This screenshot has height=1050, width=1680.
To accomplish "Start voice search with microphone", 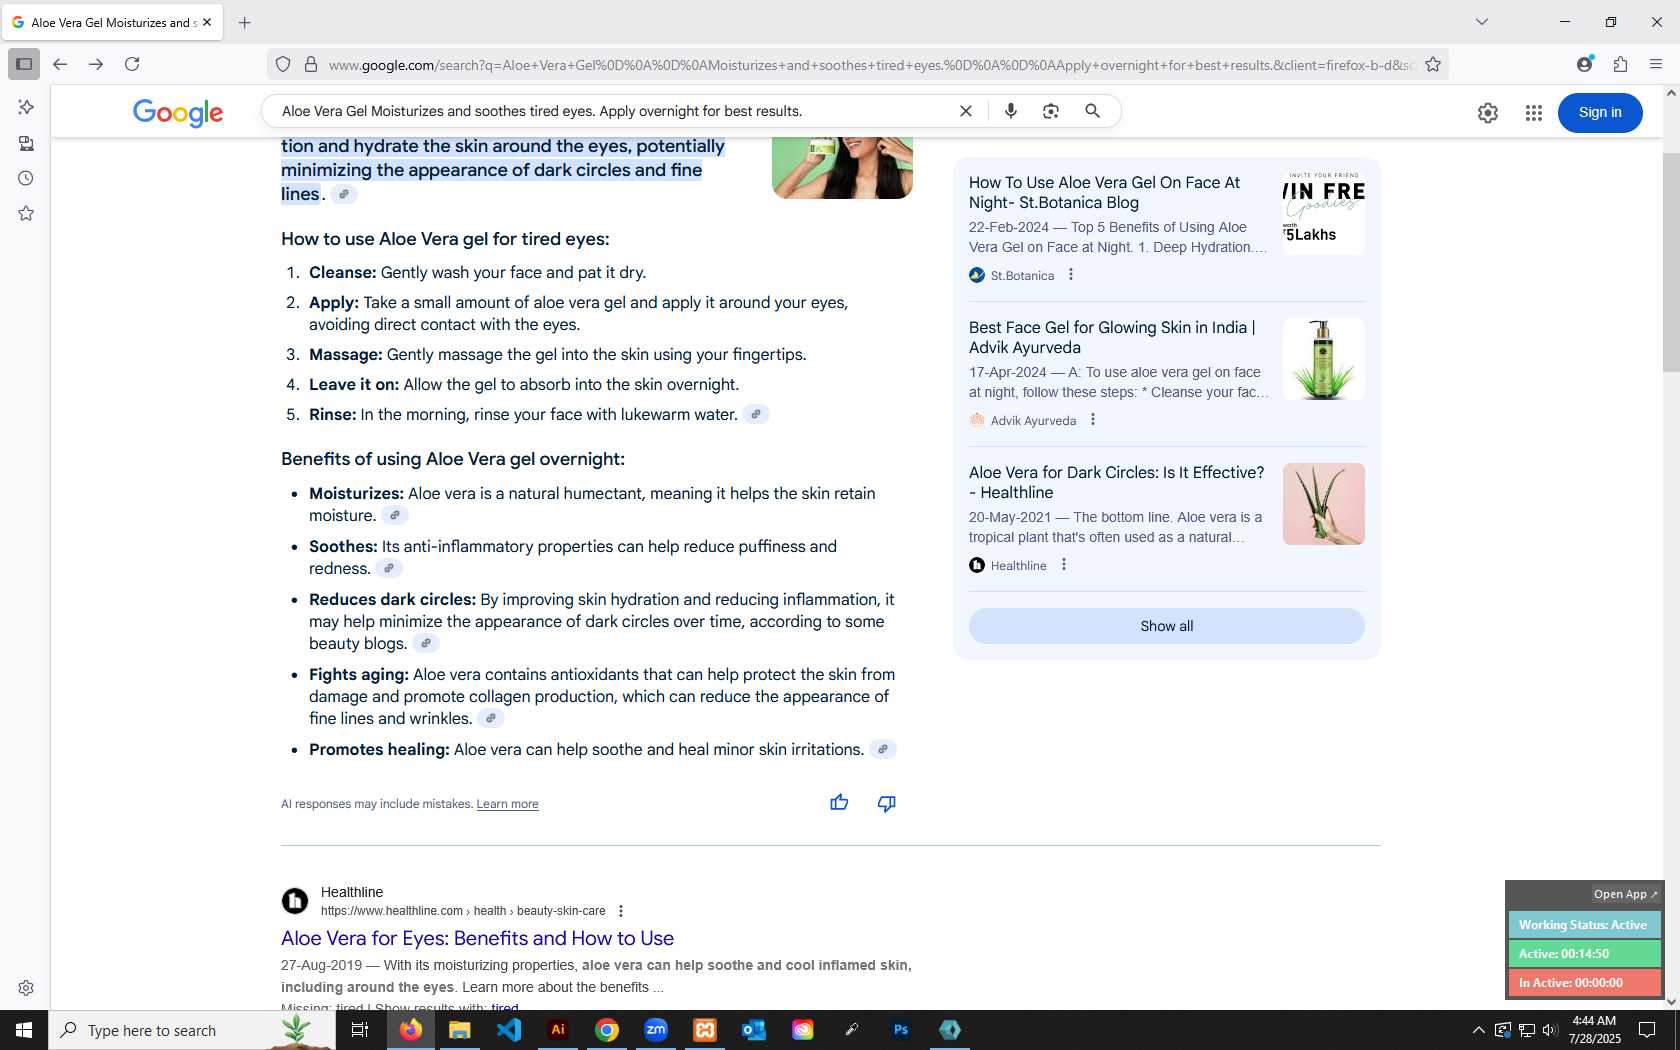I will click(1011, 111).
